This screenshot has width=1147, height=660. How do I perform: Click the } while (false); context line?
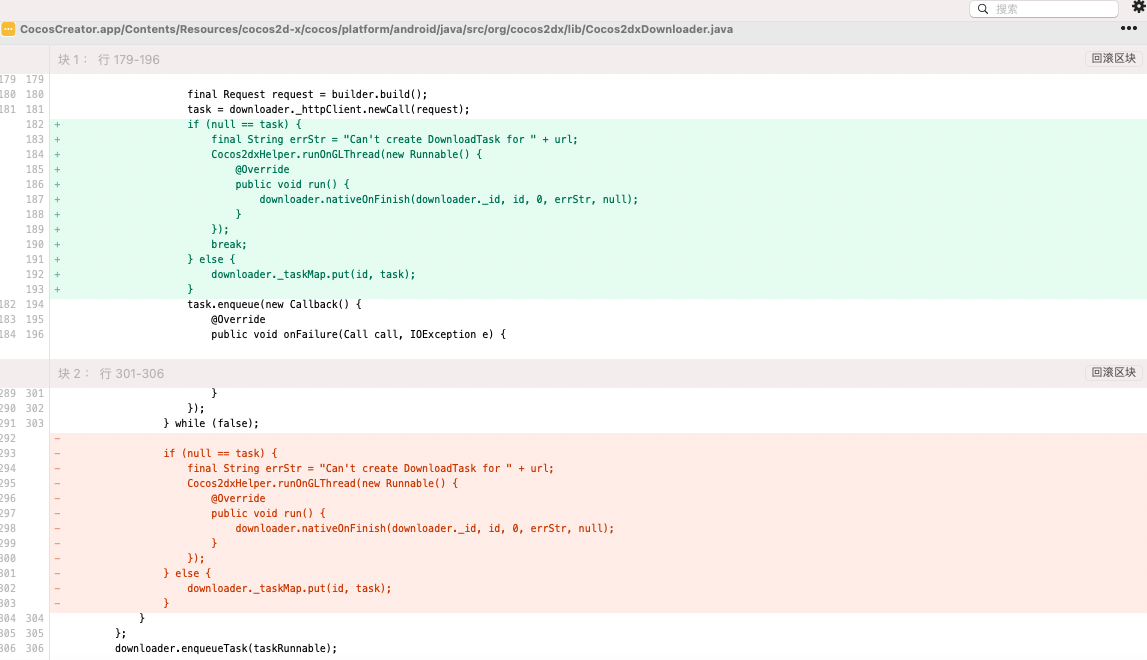click(x=211, y=424)
